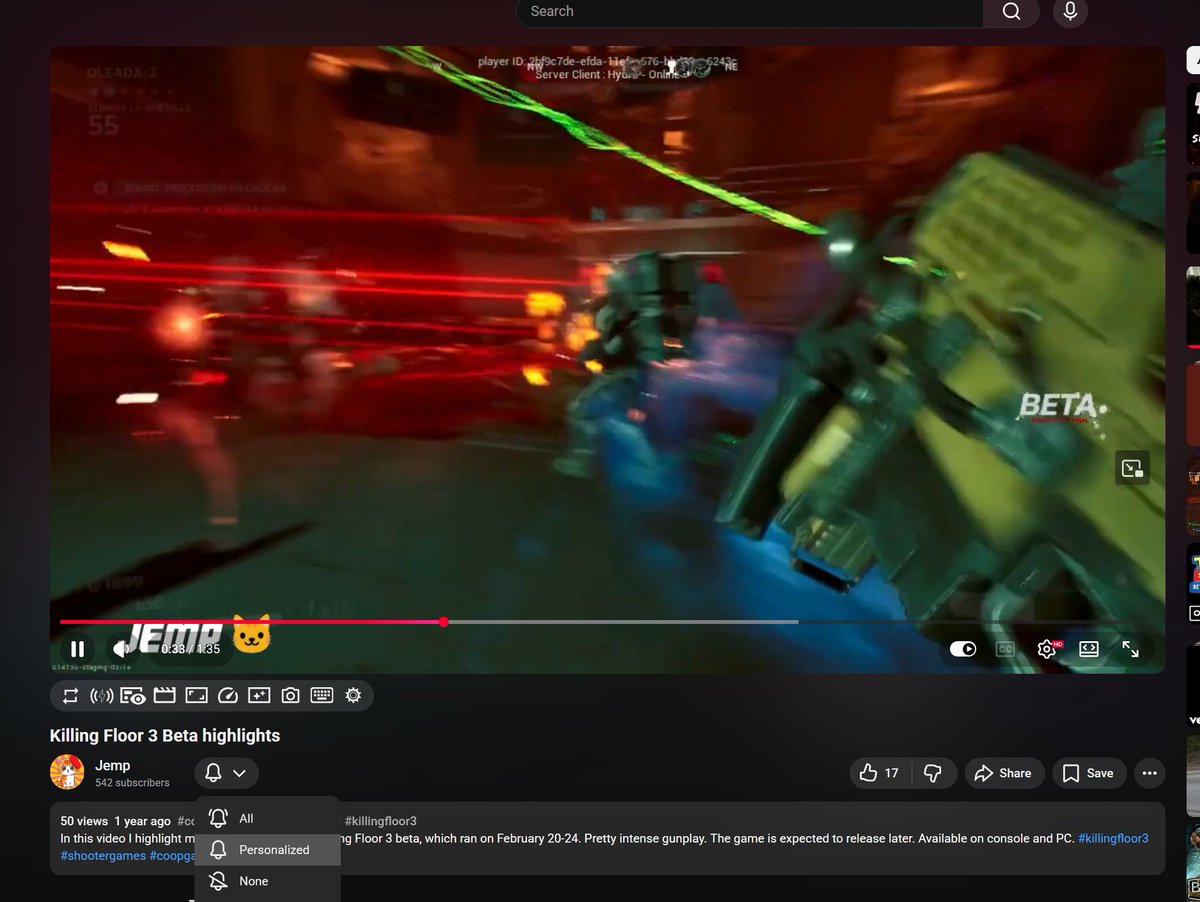
Task: Open the miniplayer icon on video
Action: click(1132, 468)
